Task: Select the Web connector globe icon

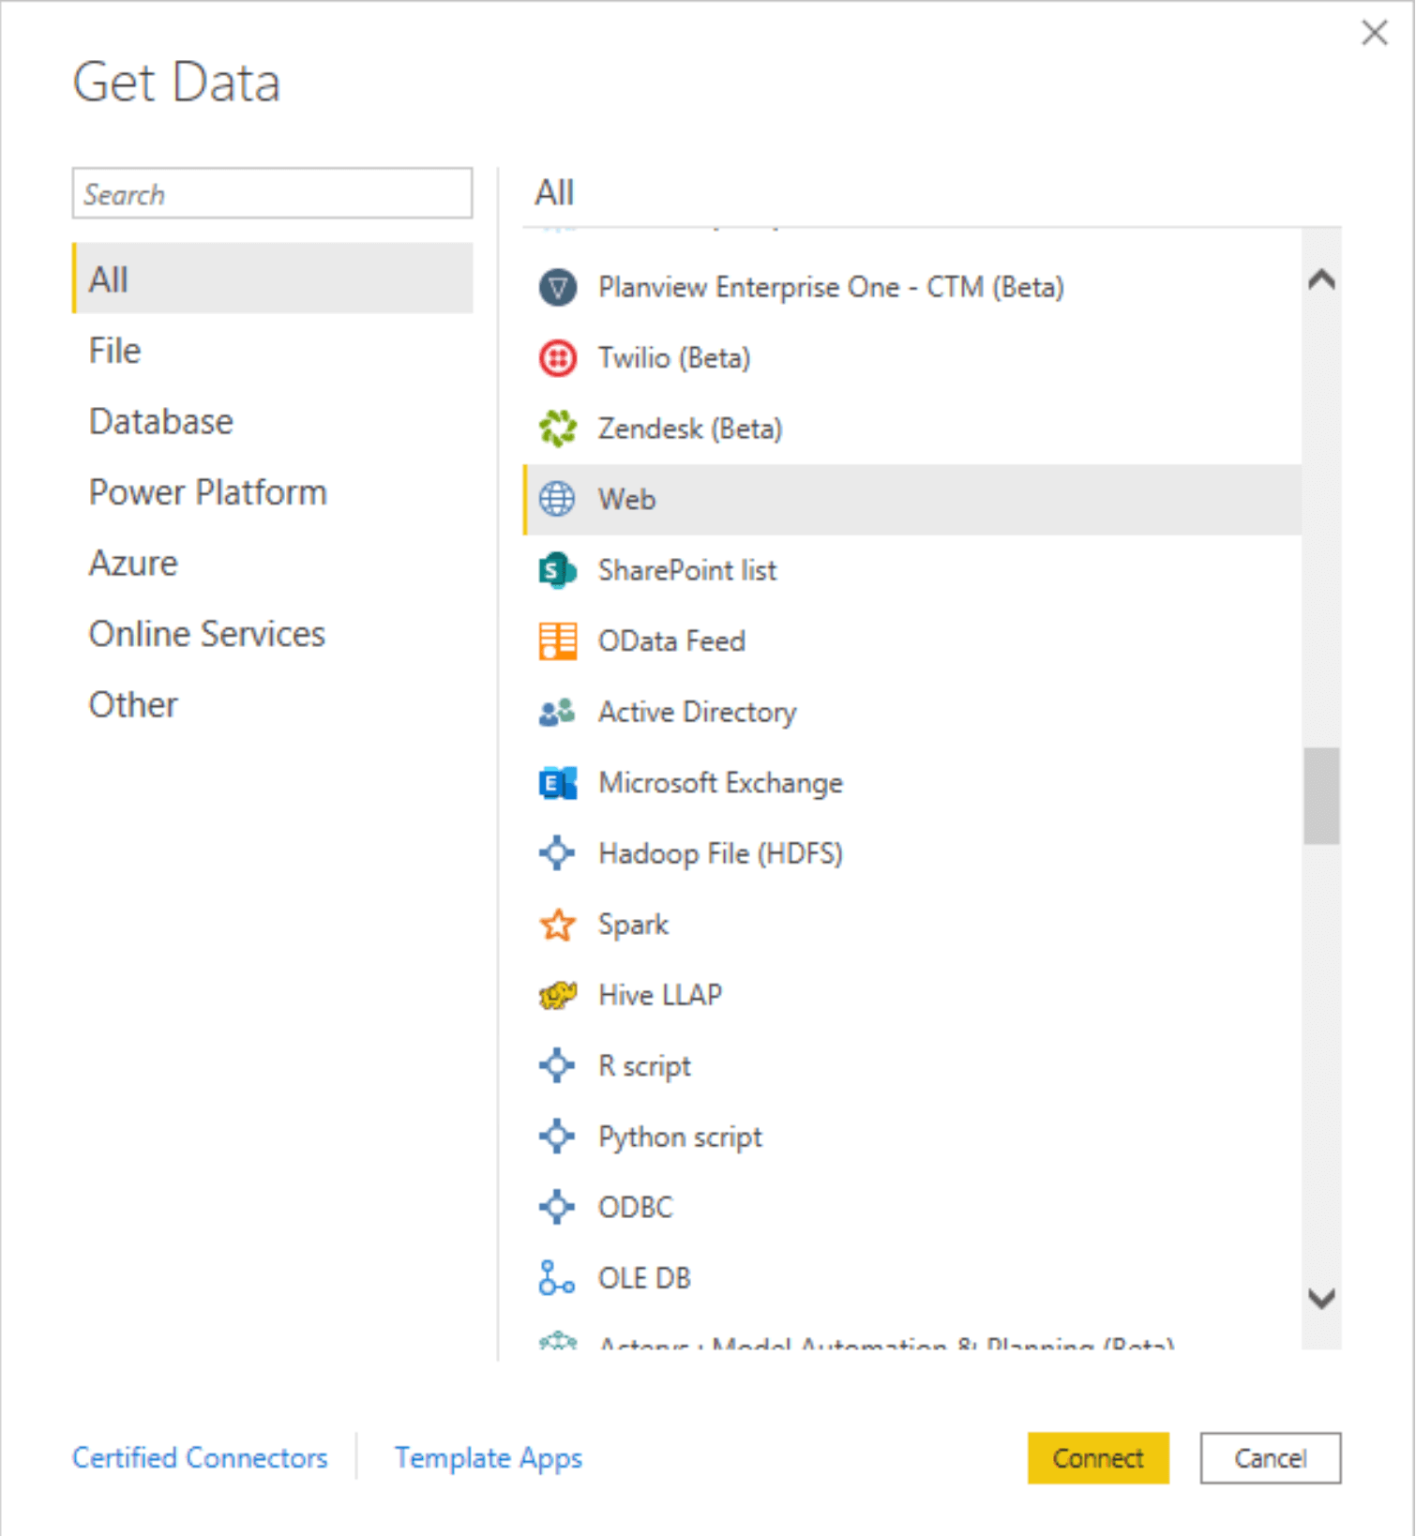Action: [x=557, y=499]
